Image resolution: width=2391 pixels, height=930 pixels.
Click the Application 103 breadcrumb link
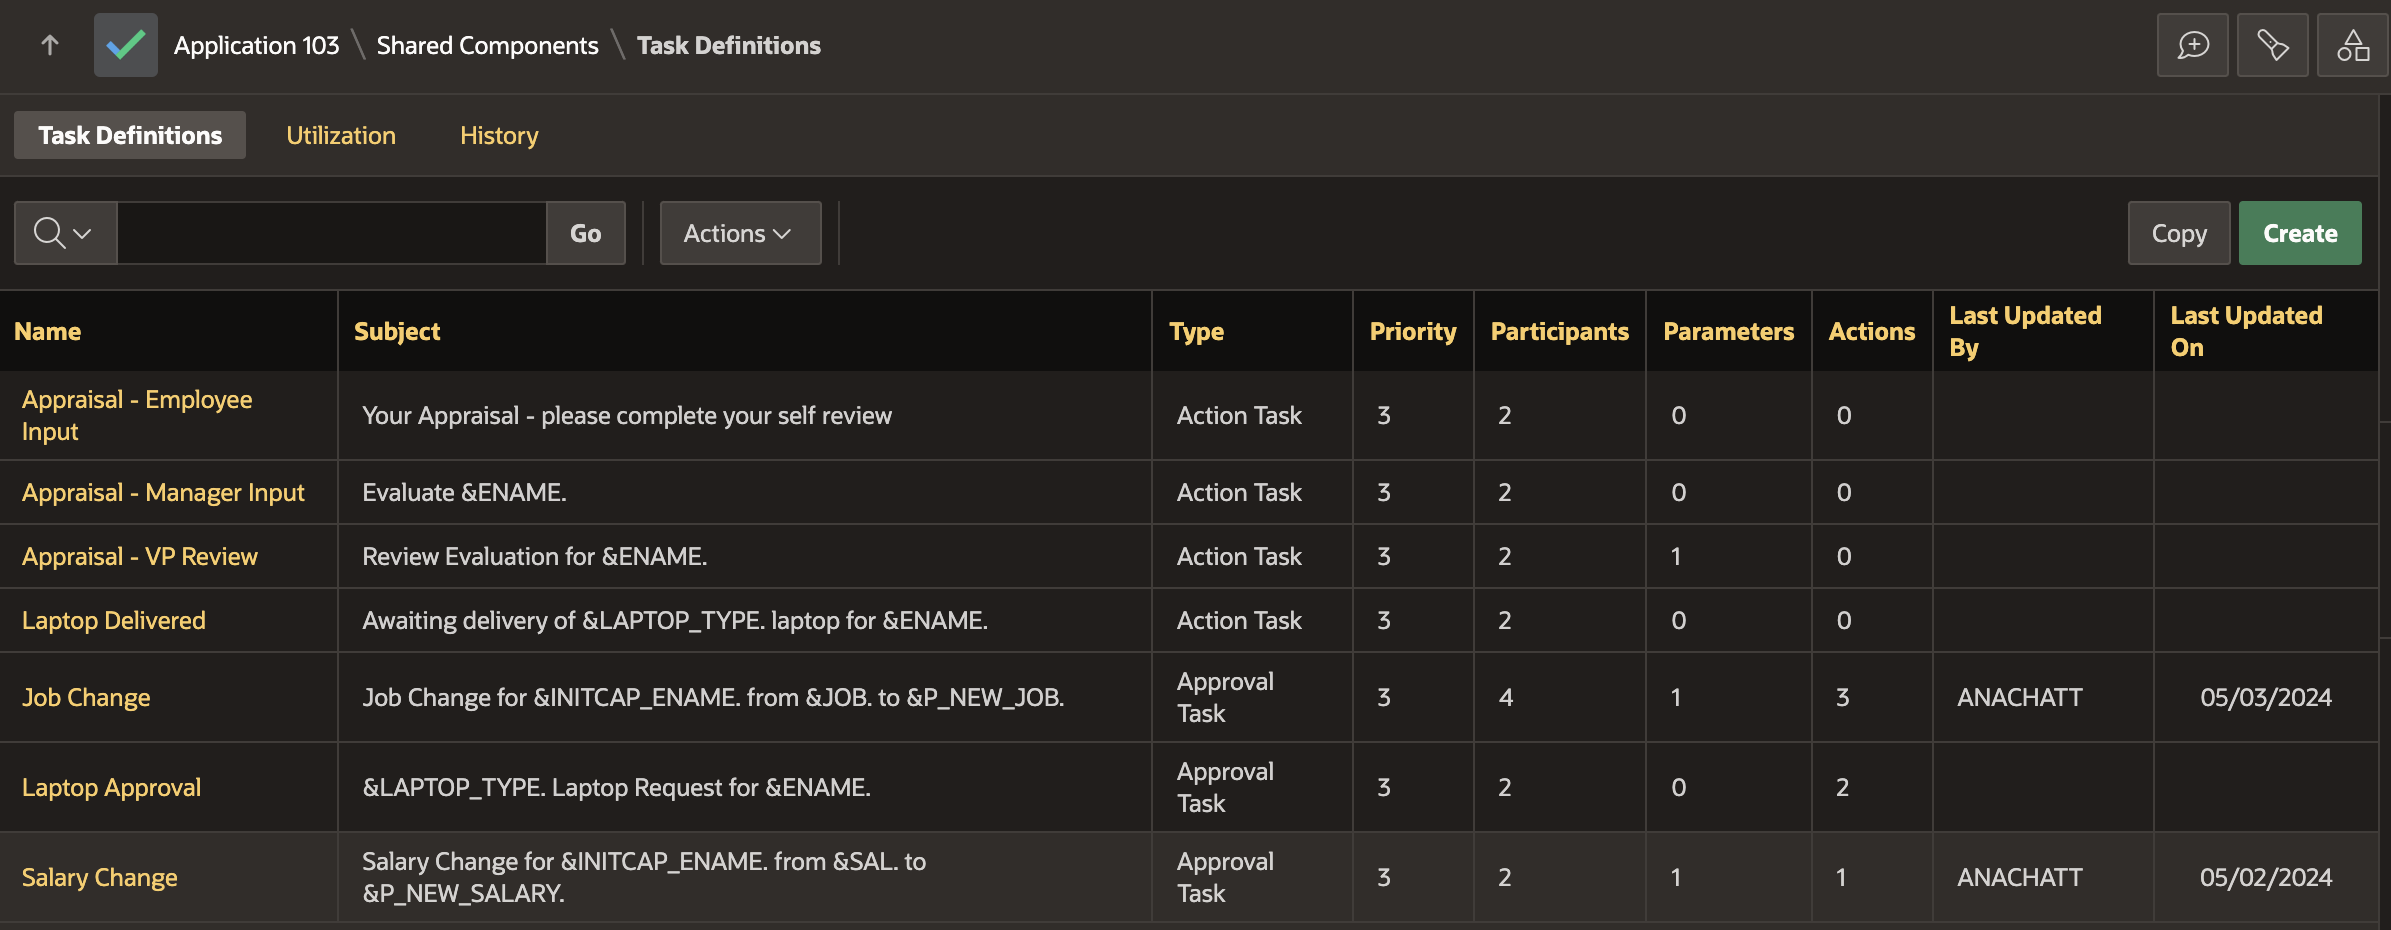(256, 45)
